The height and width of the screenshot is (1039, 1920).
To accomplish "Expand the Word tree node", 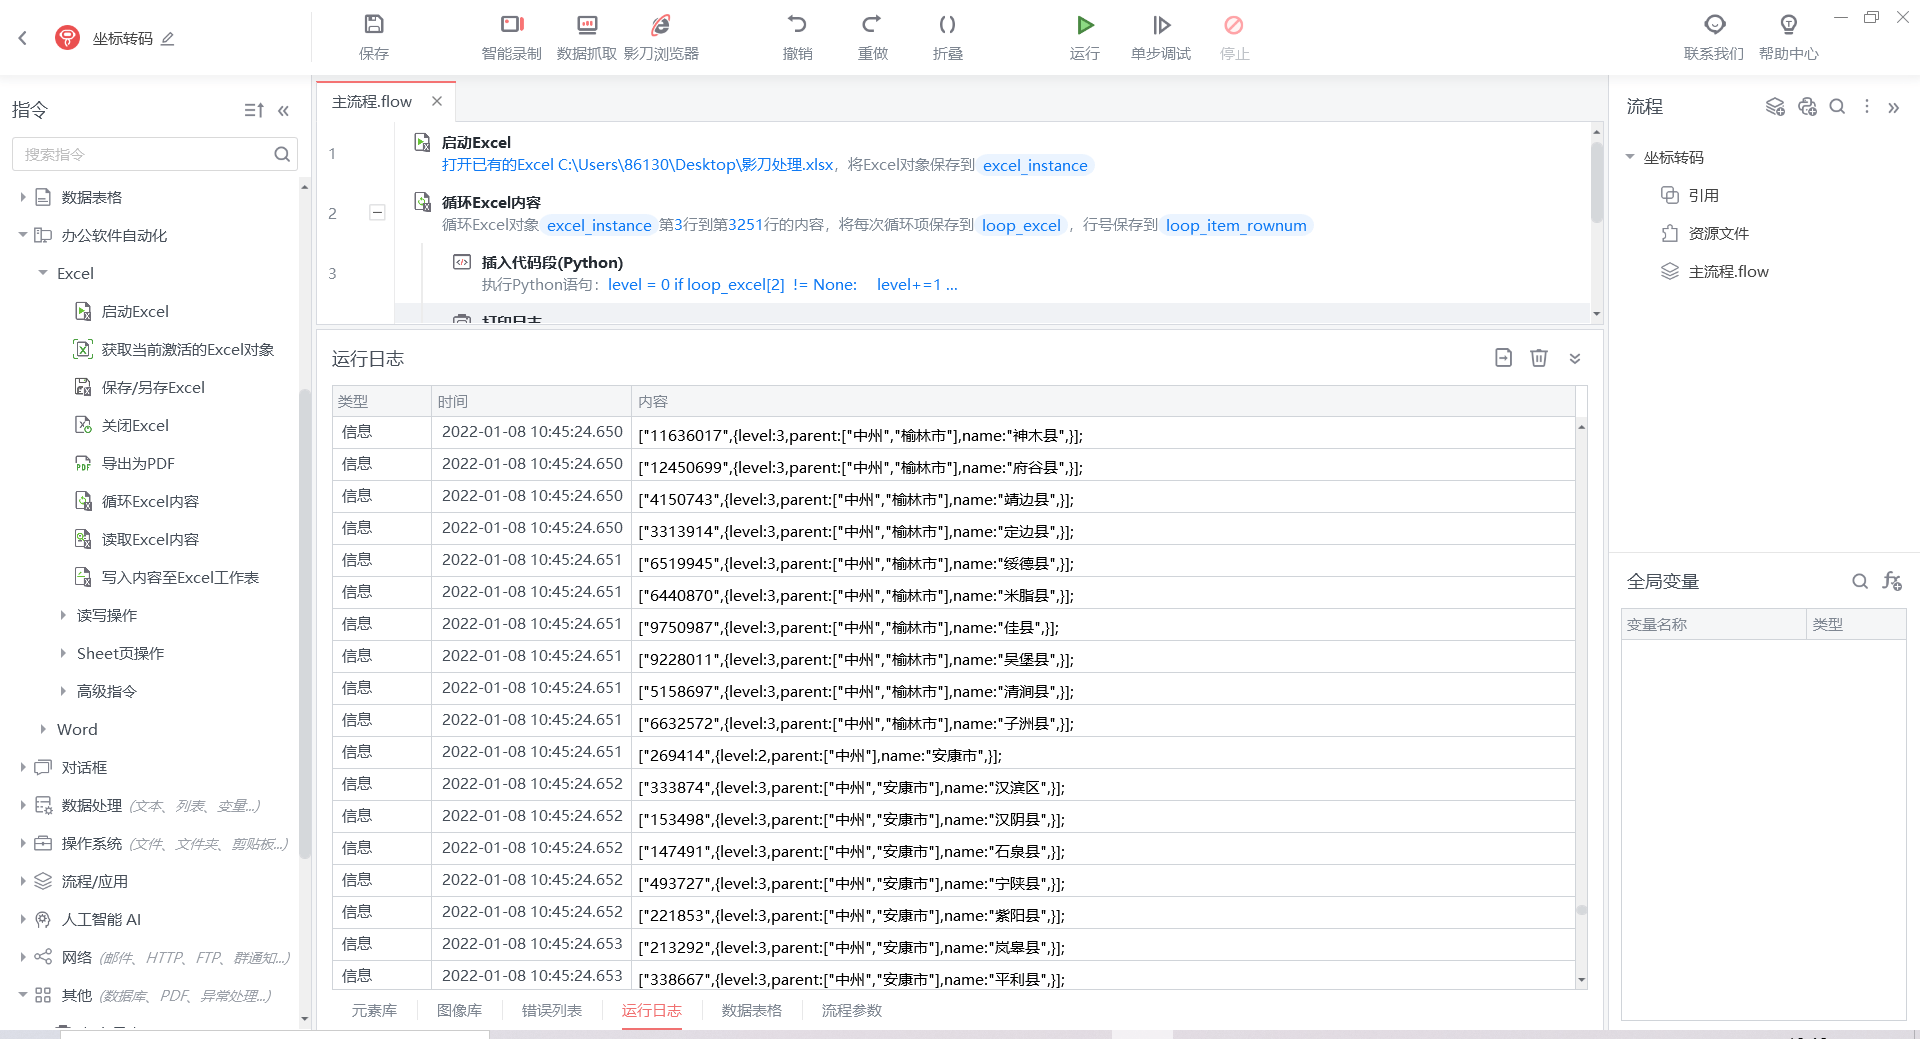I will [43, 729].
